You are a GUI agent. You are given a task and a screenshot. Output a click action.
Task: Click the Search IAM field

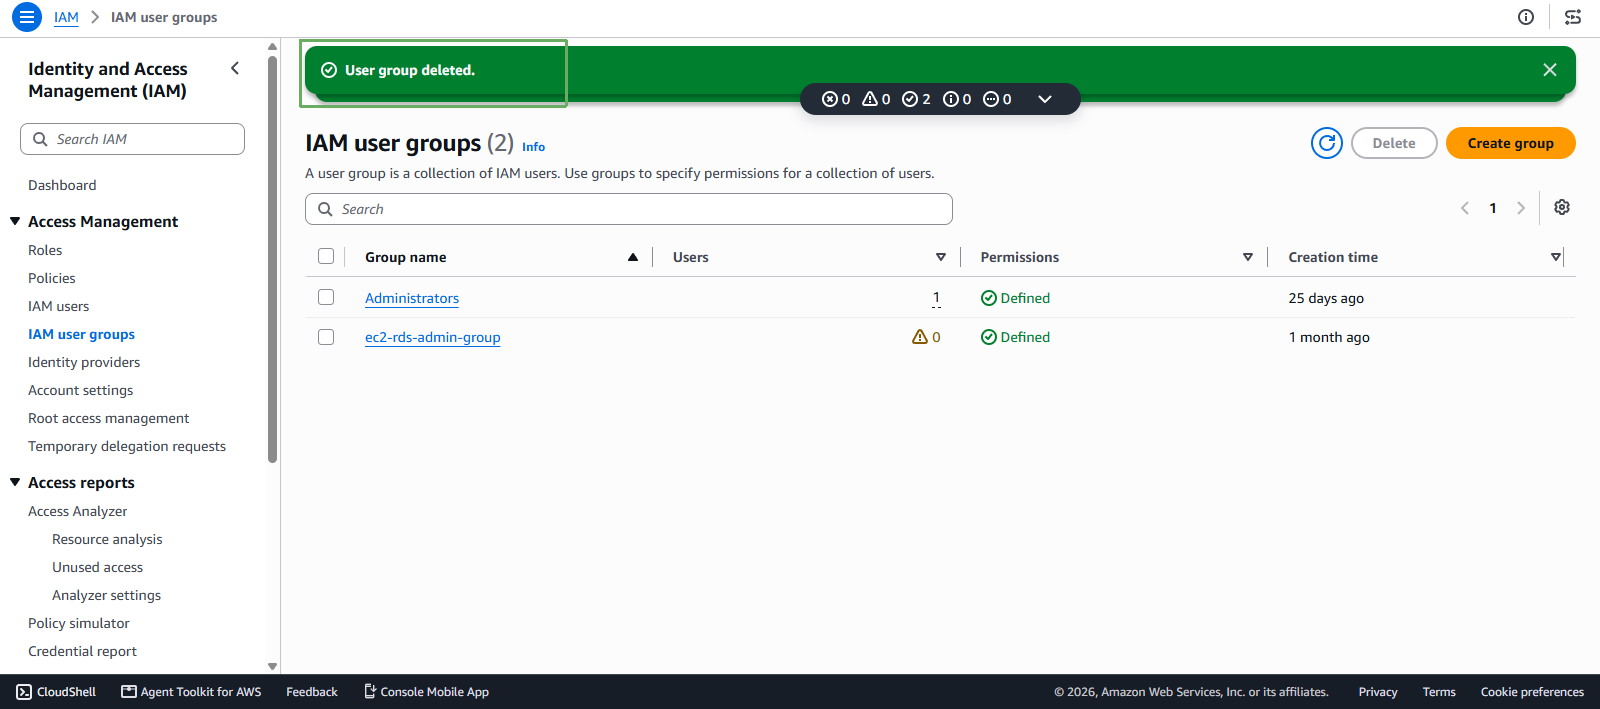pyautogui.click(x=132, y=139)
